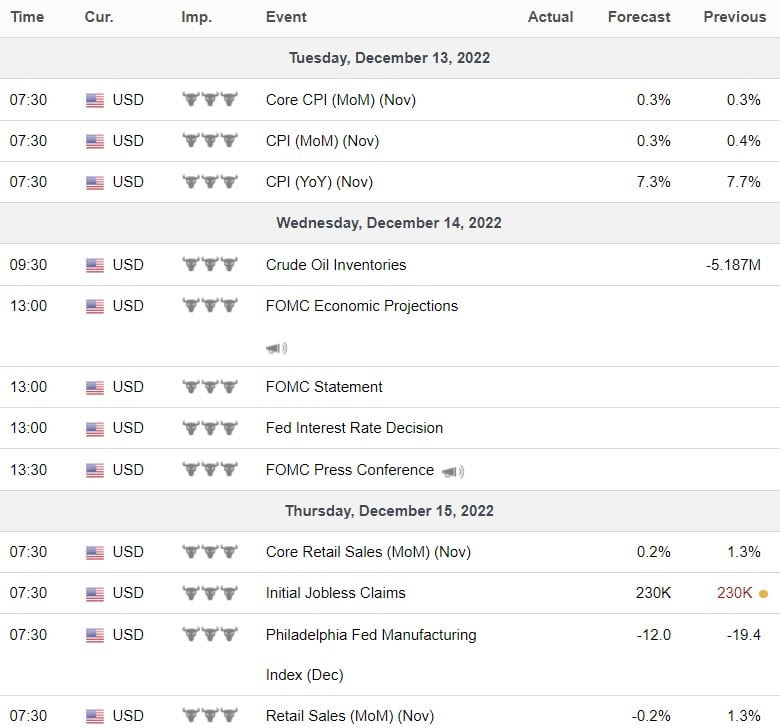
Task: Click the US flag in Crude Oil Inventories row
Action: tap(95, 265)
